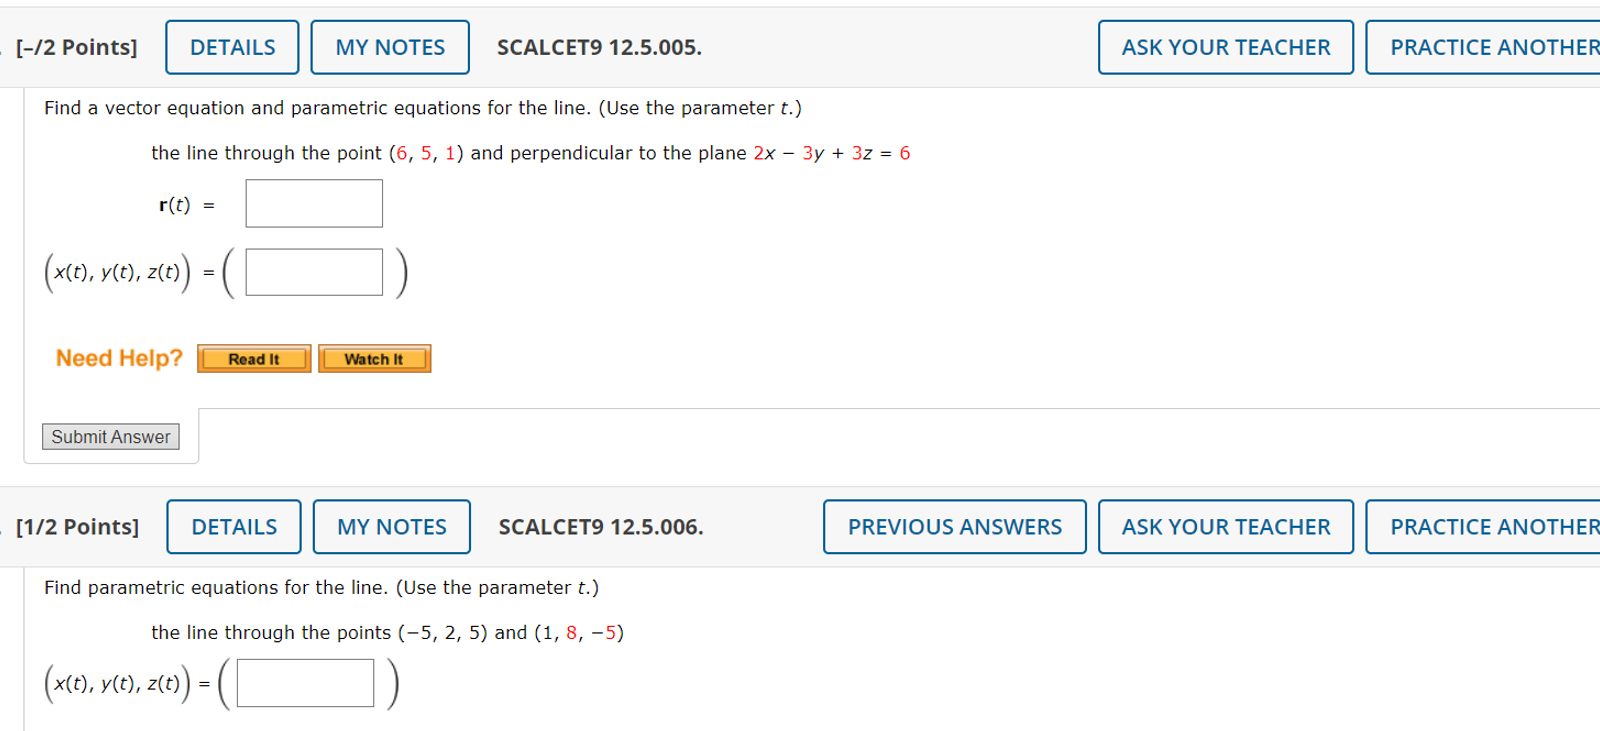1600x731 pixels.
Task: Open MY NOTES for the first problem
Action: pos(390,46)
